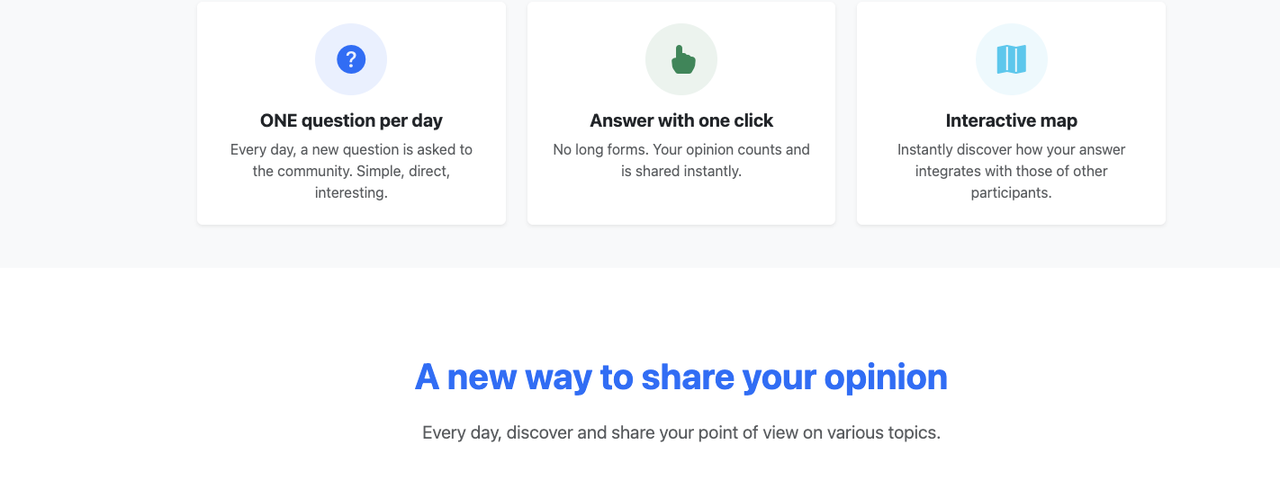1280x480 pixels.
Task: Click the "is shared instantly." text line
Action: pos(681,171)
